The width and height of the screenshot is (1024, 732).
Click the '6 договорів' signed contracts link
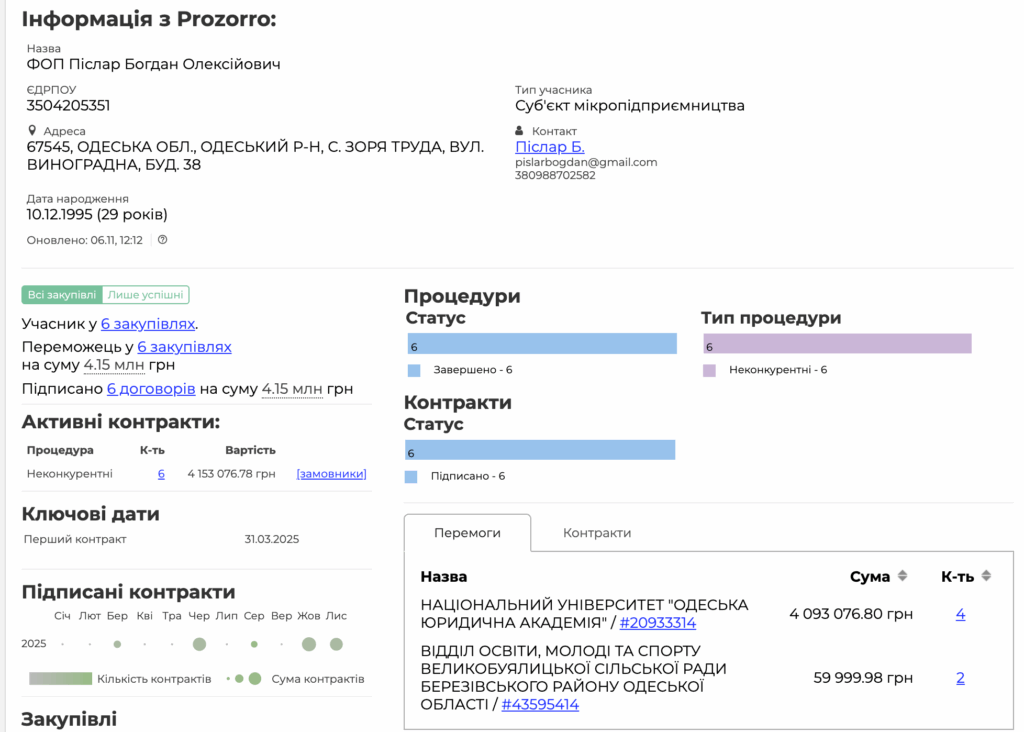pyautogui.click(x=151, y=389)
